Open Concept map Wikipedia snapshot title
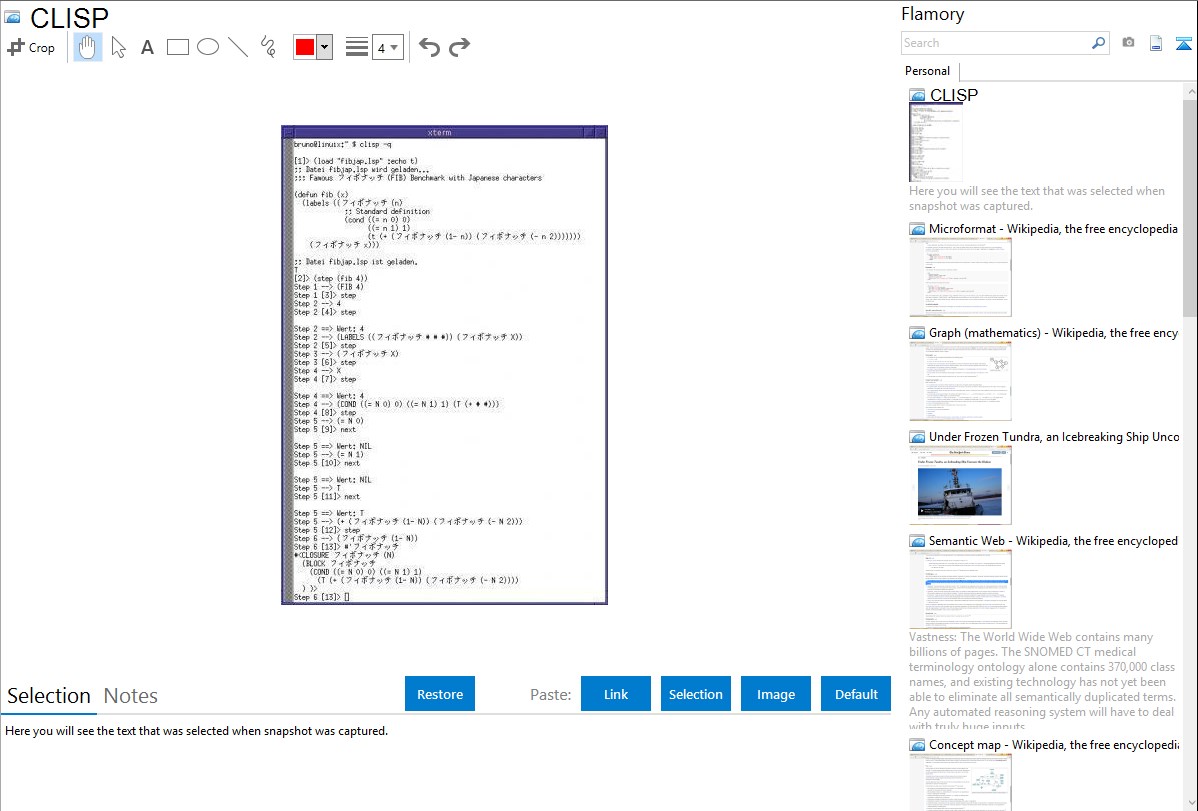The image size is (1198, 811). click(1054, 744)
